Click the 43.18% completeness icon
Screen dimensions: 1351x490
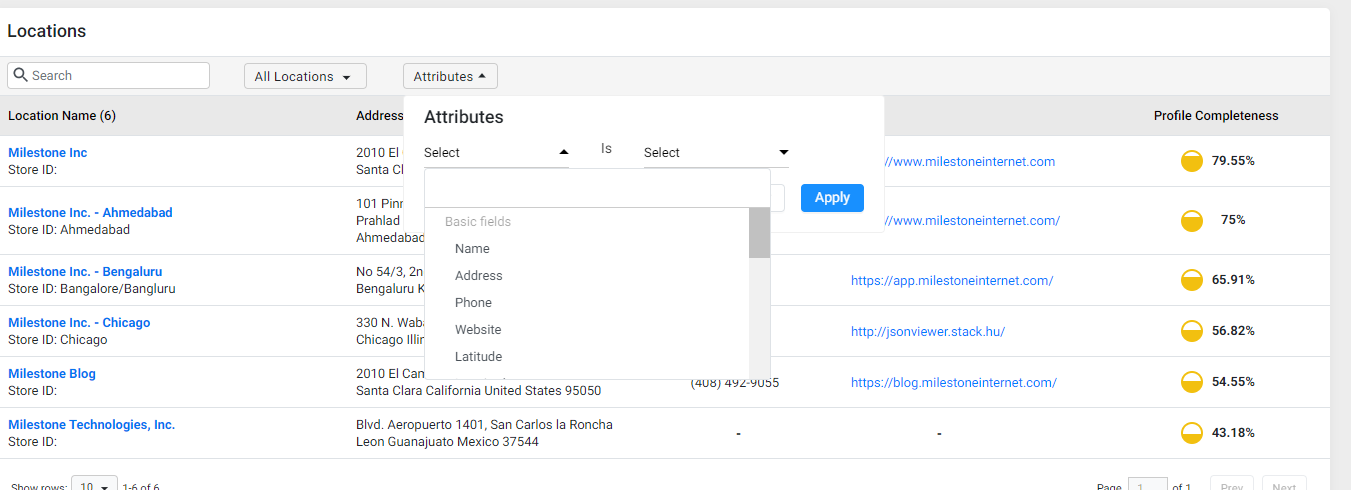click(x=1192, y=433)
